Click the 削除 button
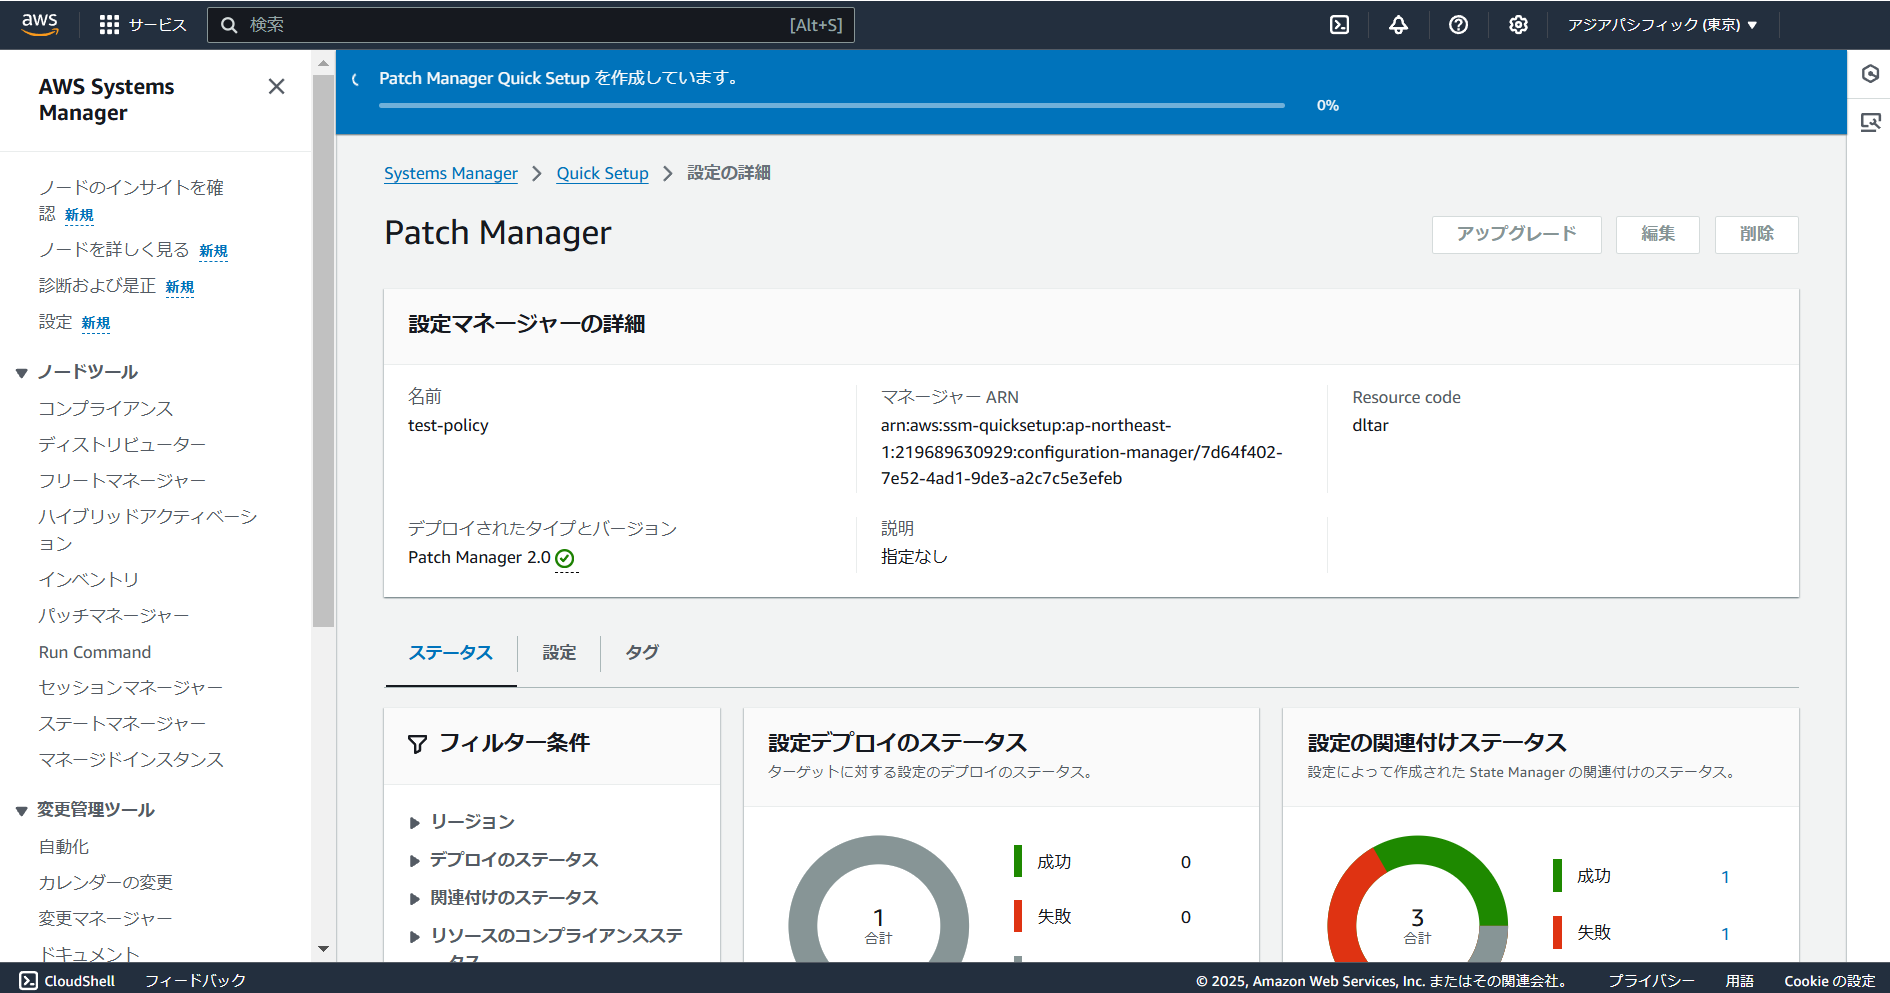The height and width of the screenshot is (993, 1890). (1757, 234)
